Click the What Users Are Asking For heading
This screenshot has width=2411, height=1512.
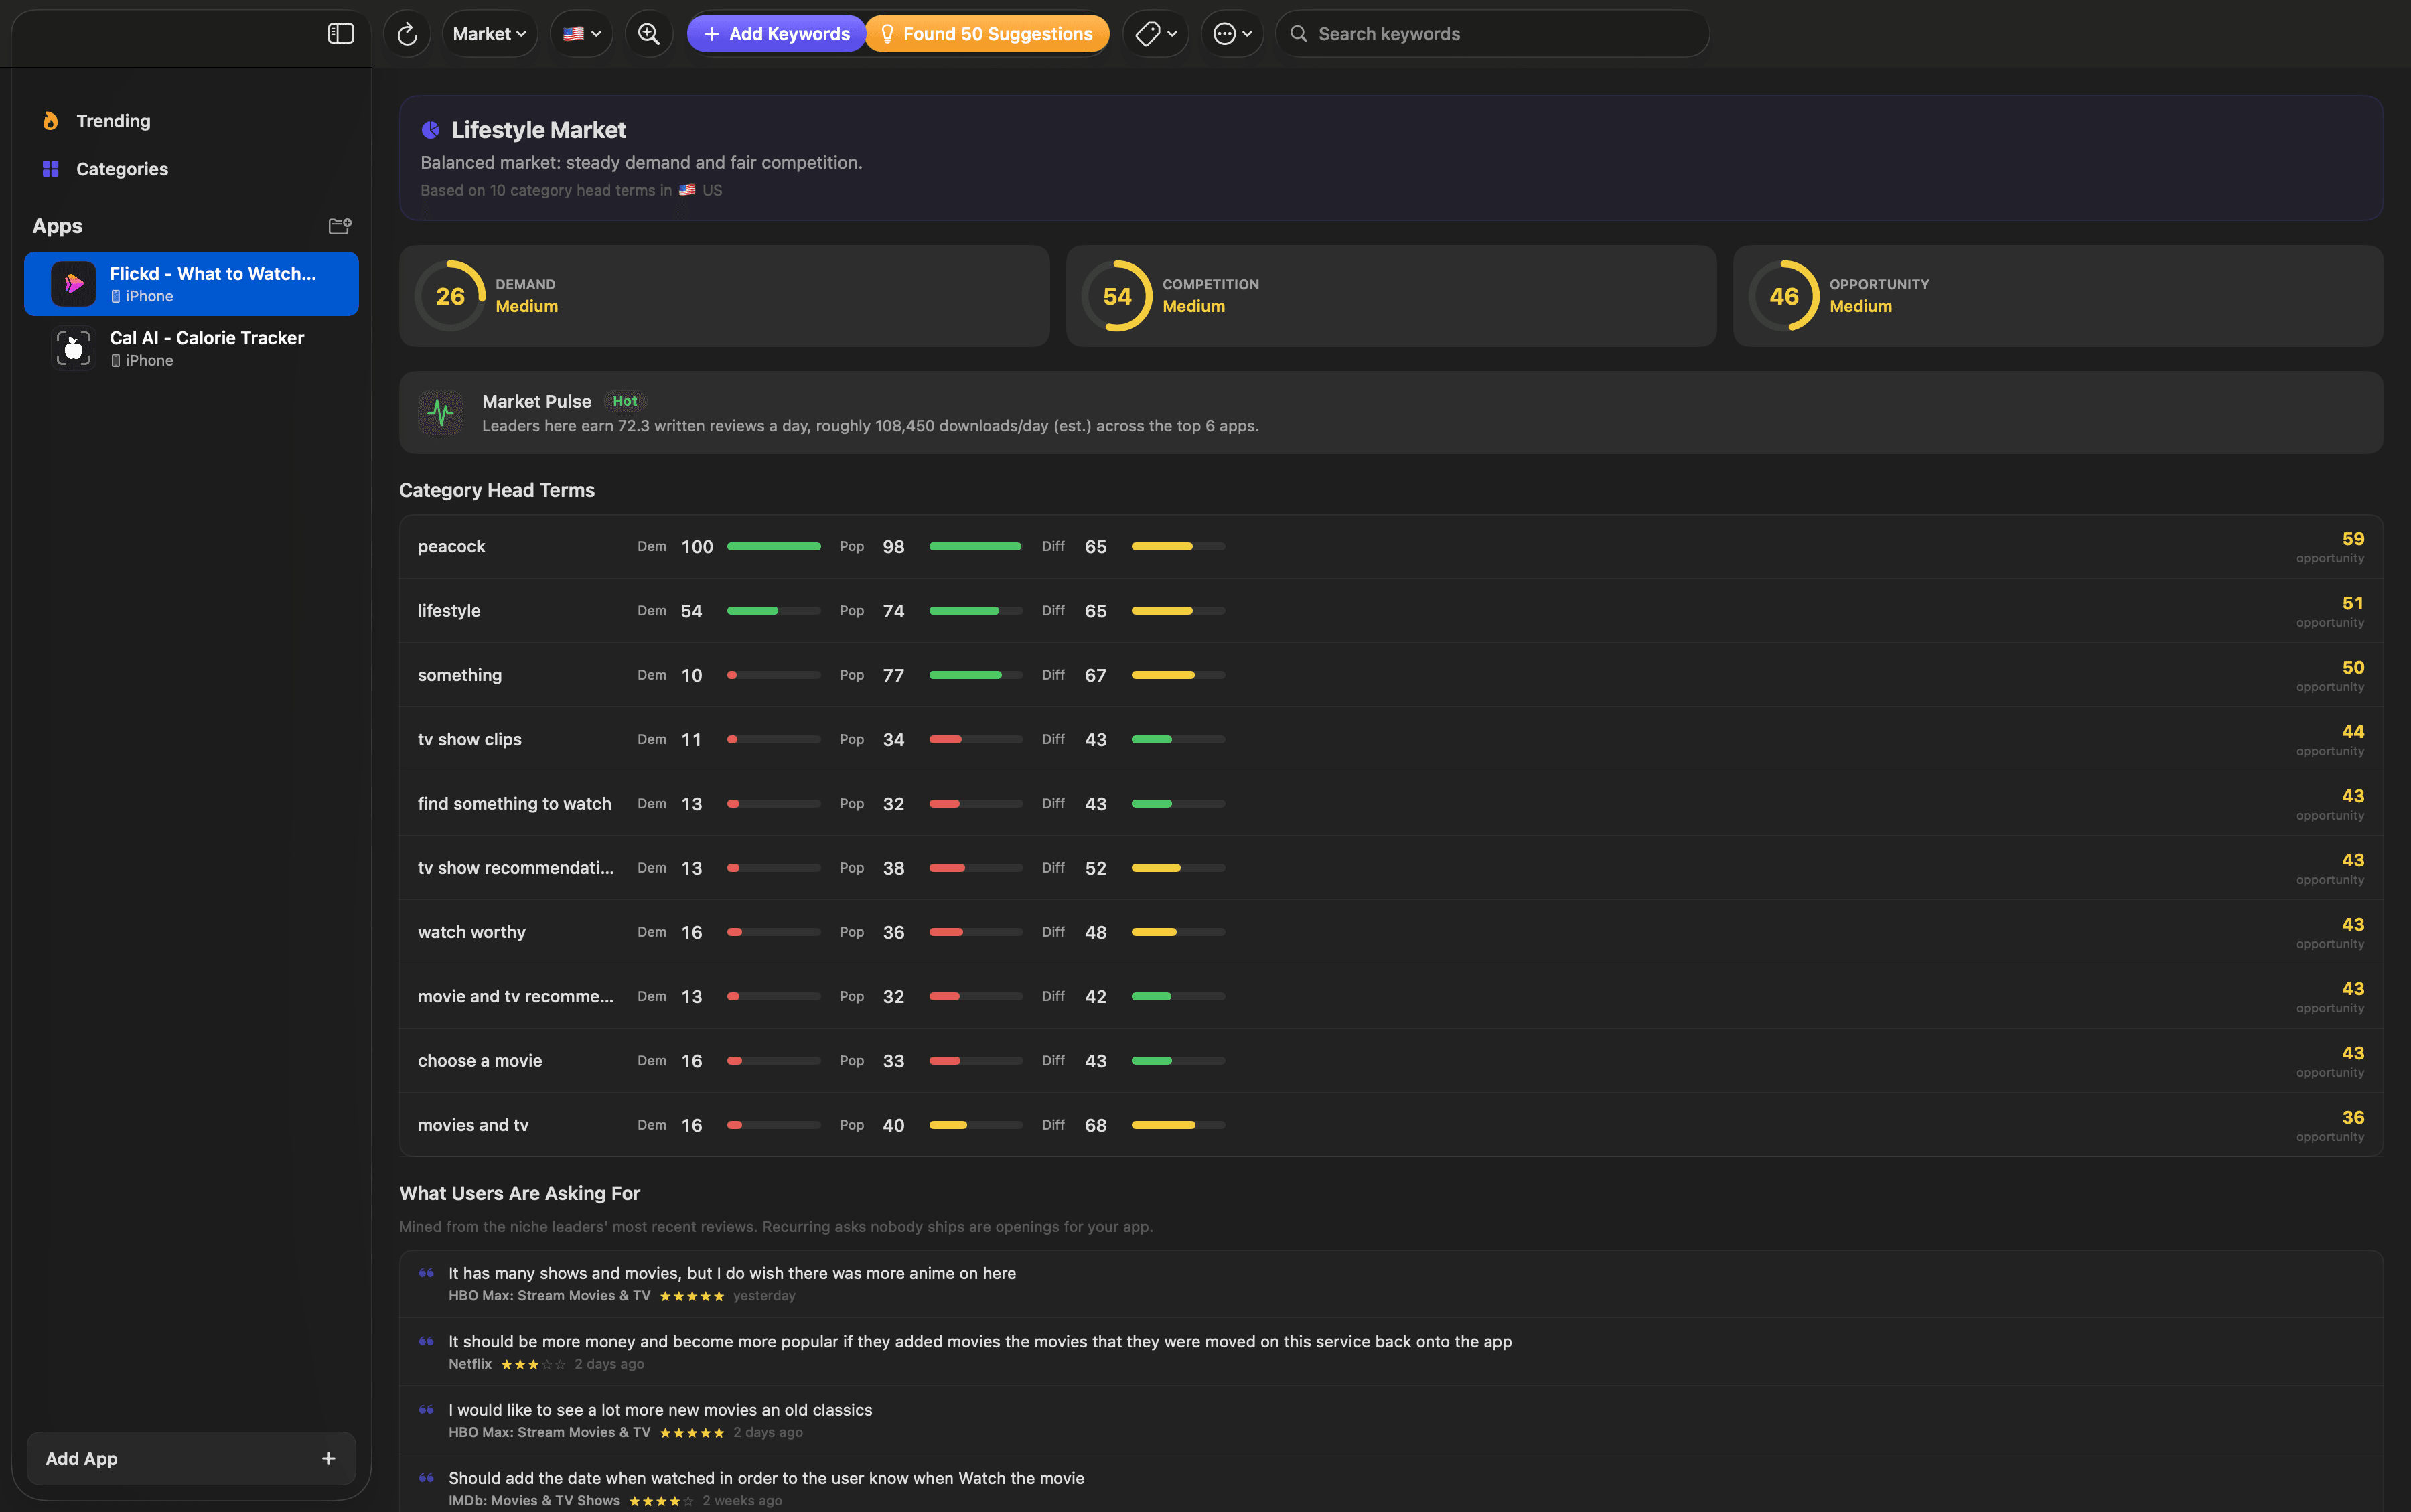520,1193
